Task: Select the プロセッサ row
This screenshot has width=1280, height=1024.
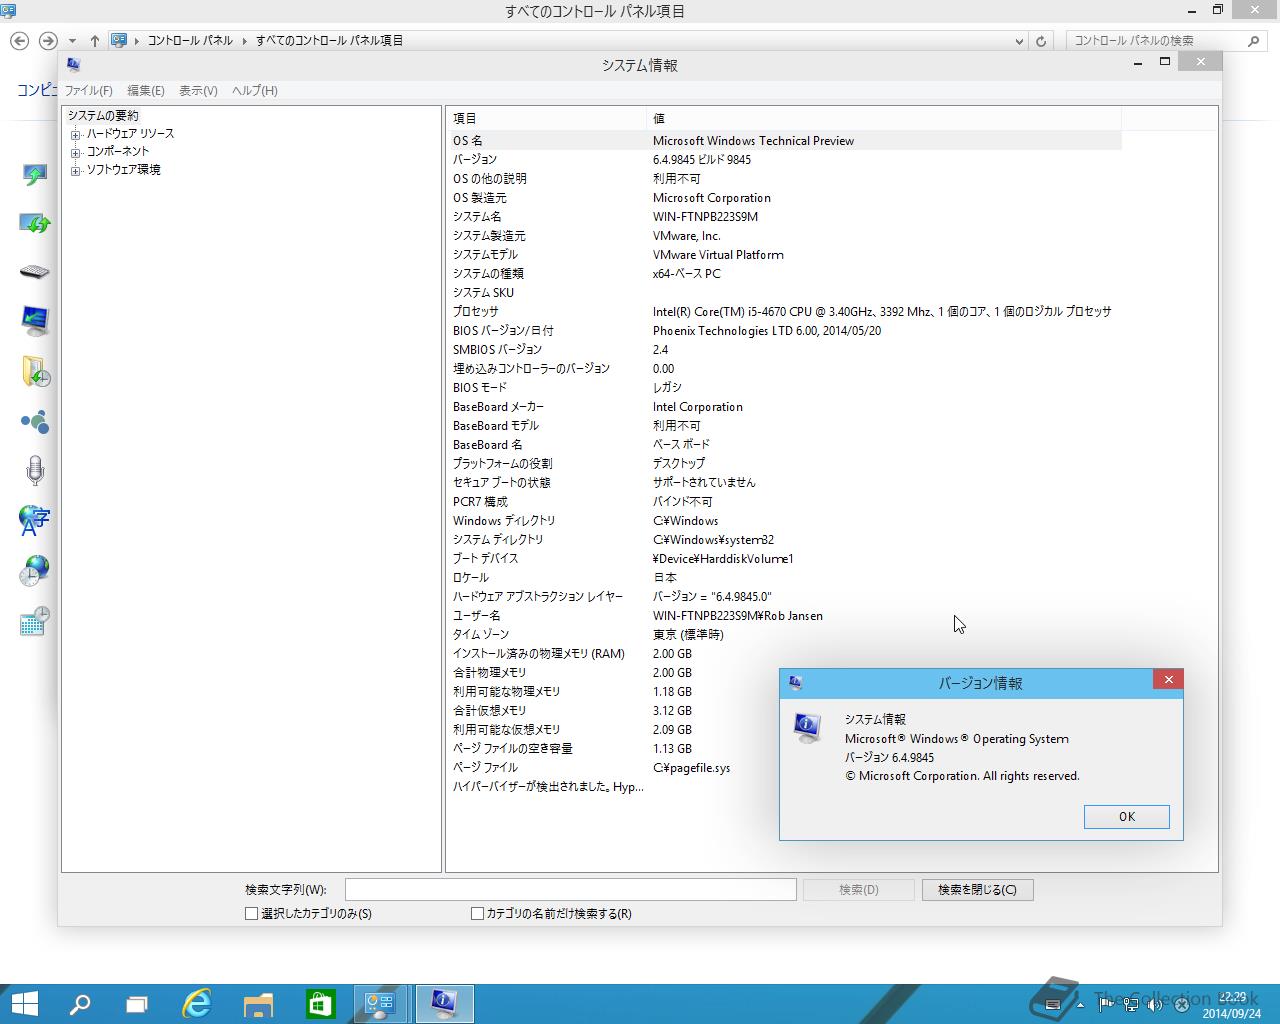Action: click(x=784, y=312)
